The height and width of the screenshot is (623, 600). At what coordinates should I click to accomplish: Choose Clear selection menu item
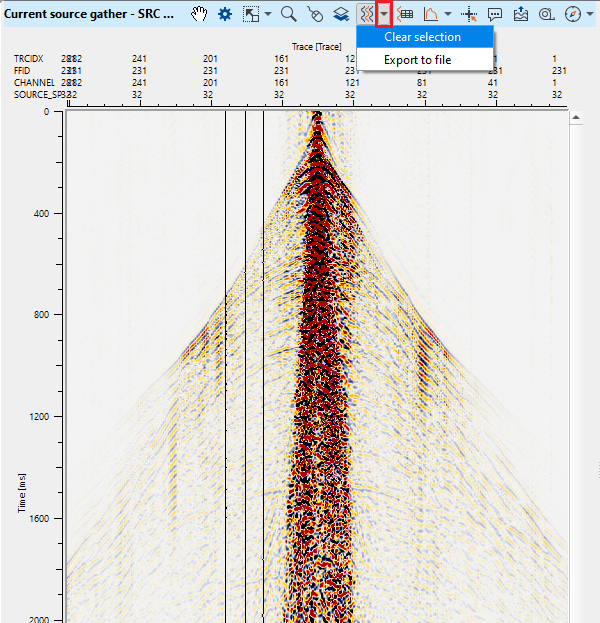click(x=425, y=37)
